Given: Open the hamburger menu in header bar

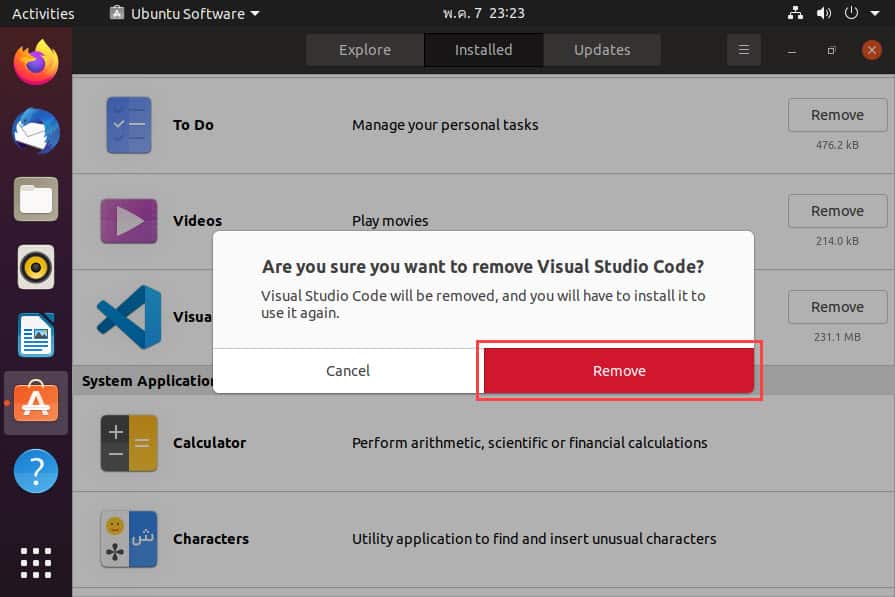Looking at the screenshot, I should [x=744, y=50].
